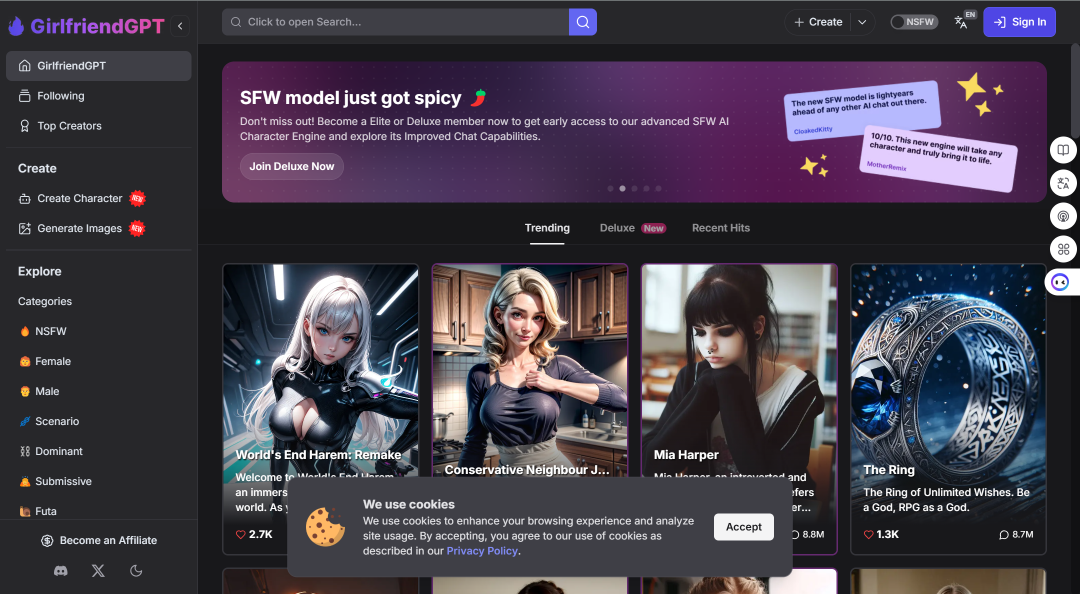Viewport: 1080px width, 594px height.
Task: Open Create Character
Action: click(98, 198)
